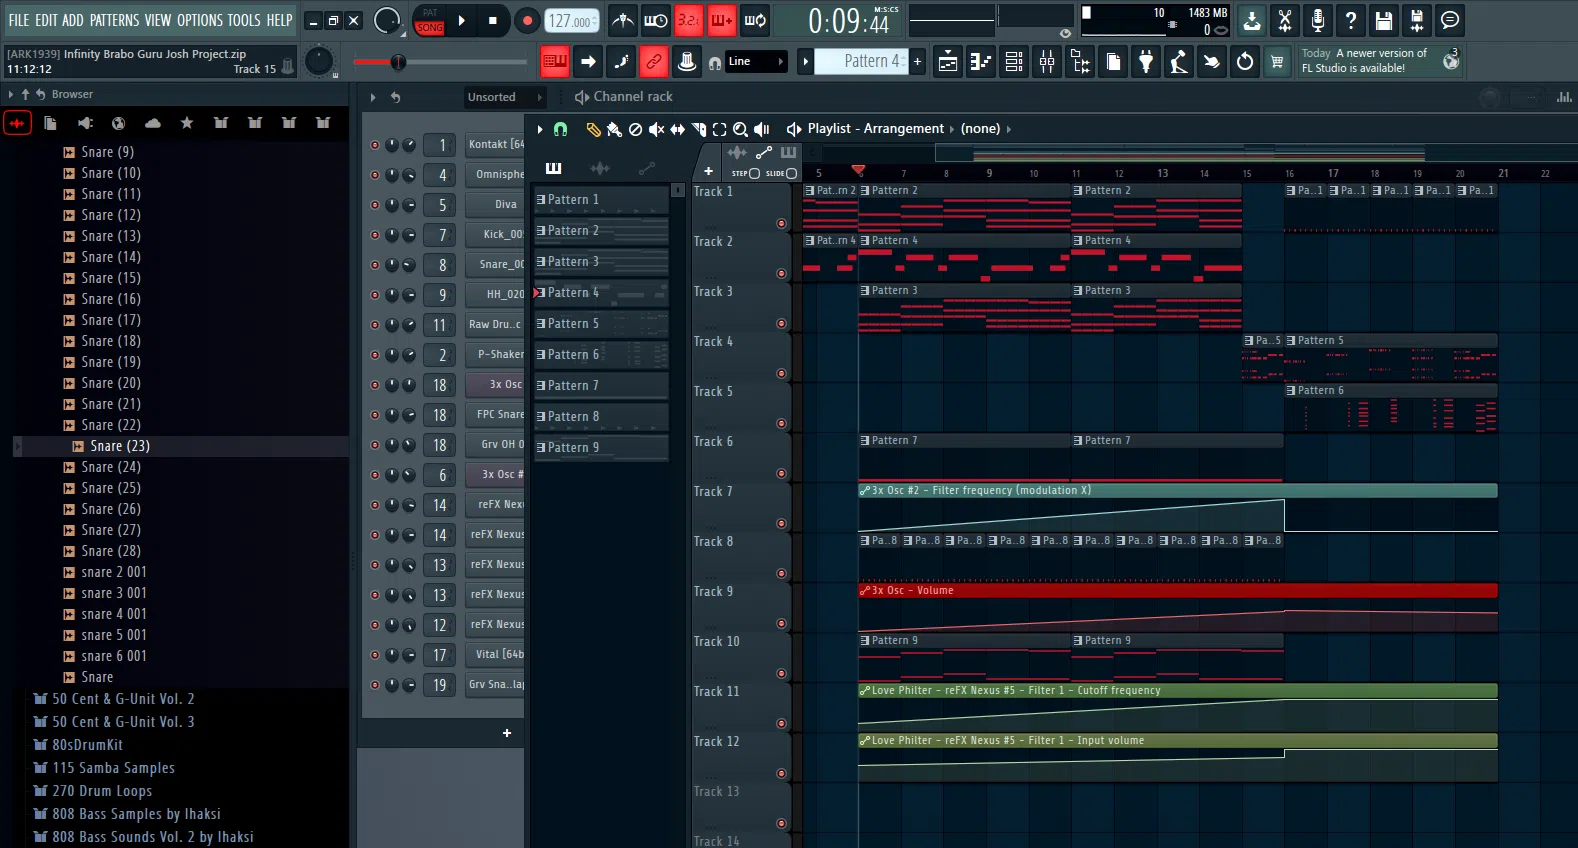Add a new pattern with plus button
The image size is (1578, 848).
coord(917,62)
